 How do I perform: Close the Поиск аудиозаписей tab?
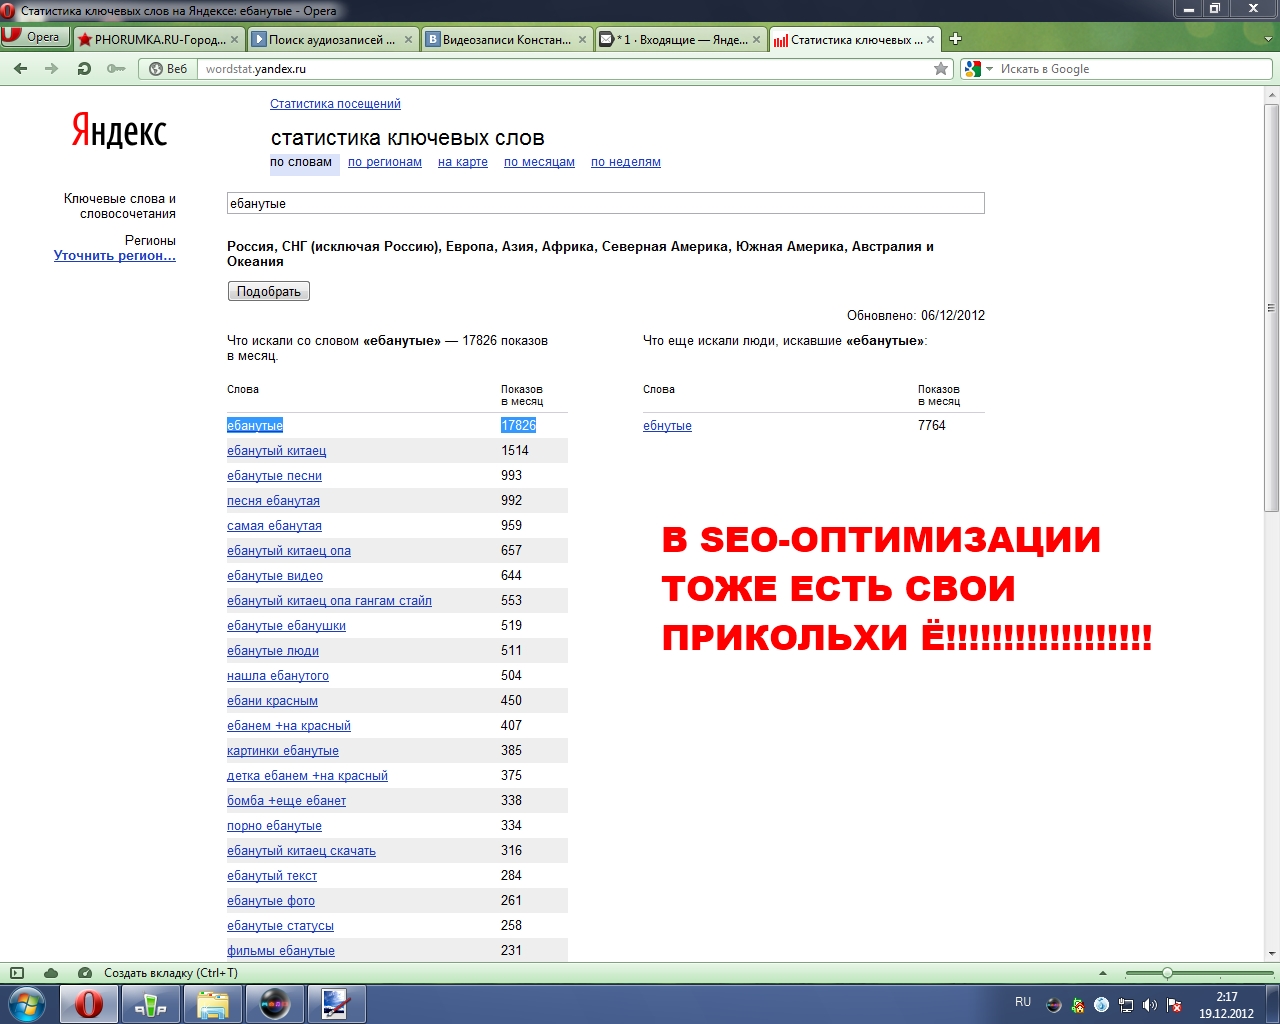pyautogui.click(x=409, y=40)
